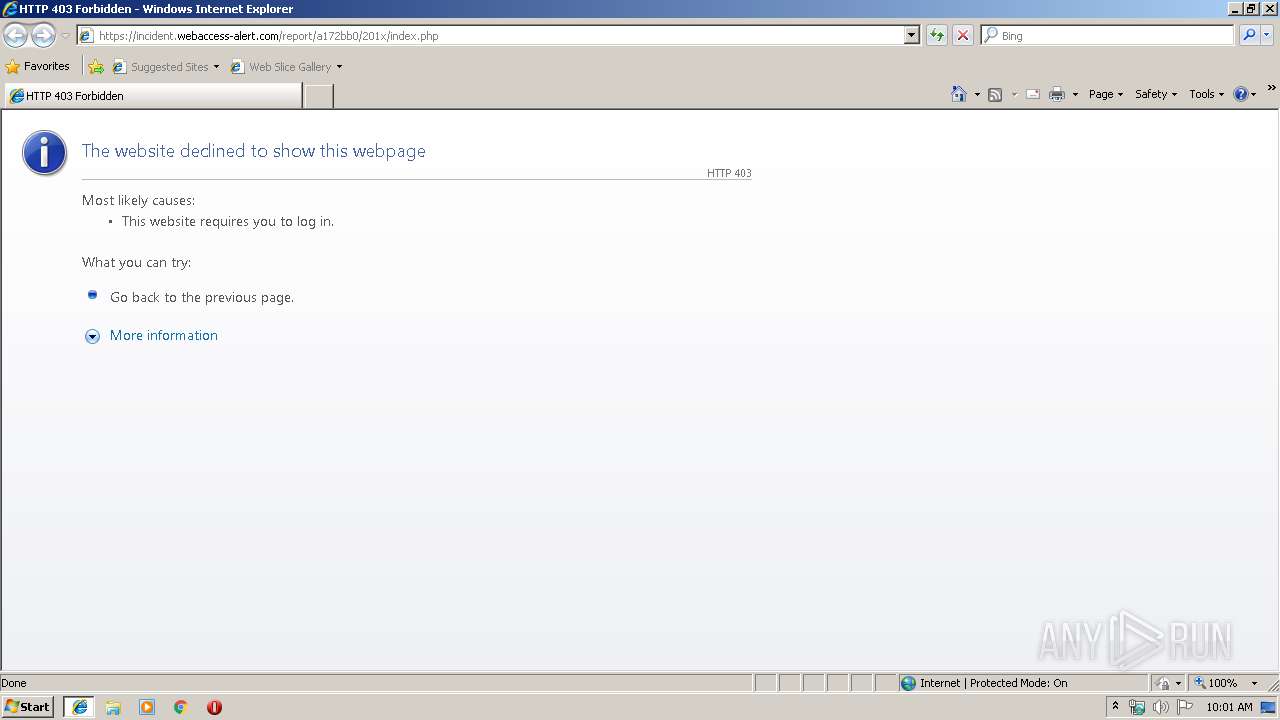Launch Google Chrome from taskbar
The image size is (1280, 720).
coord(181,707)
